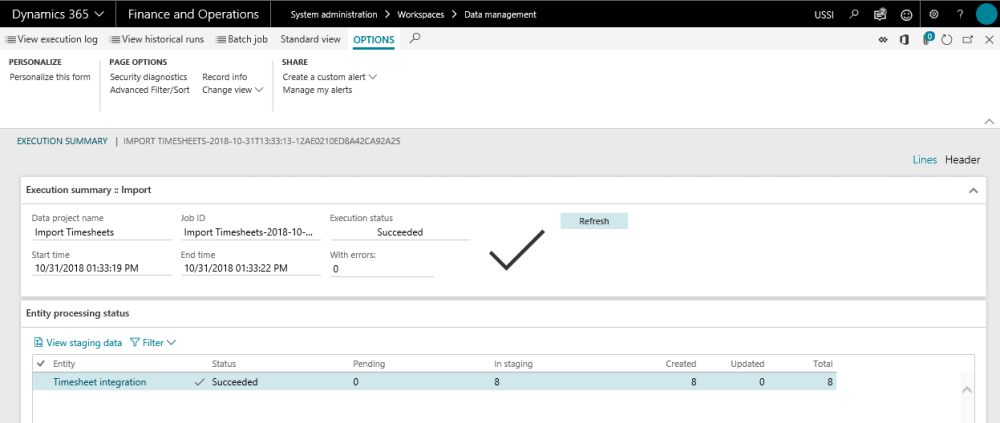Viewport: 1000px width, 423px height.
Task: Open the settings gear icon
Action: click(933, 15)
